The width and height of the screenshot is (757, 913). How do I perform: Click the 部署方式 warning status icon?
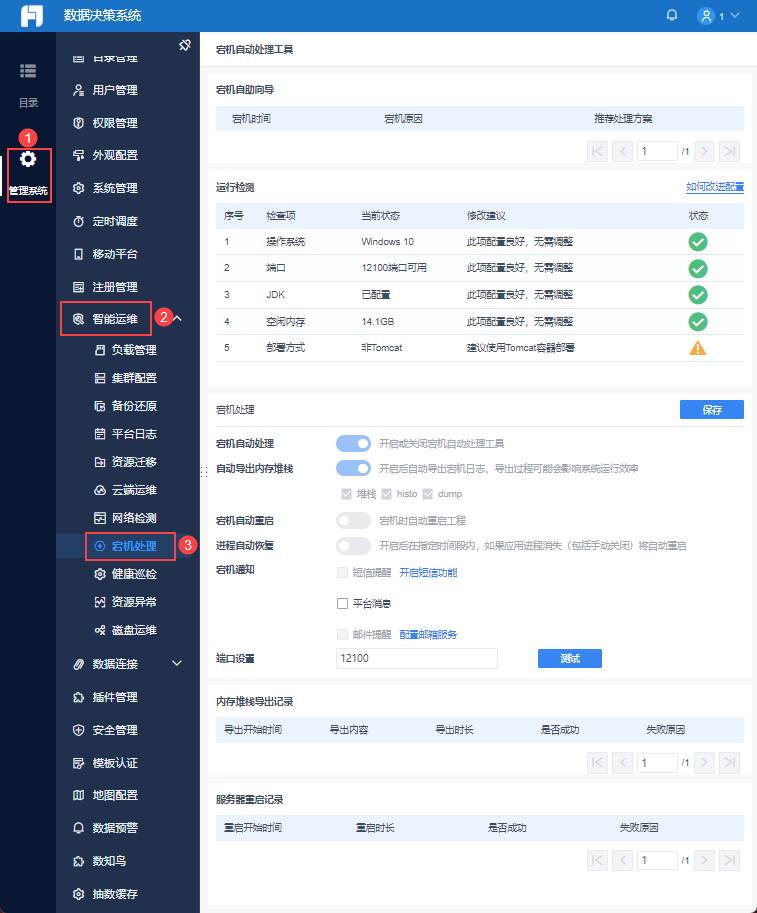[x=698, y=348]
